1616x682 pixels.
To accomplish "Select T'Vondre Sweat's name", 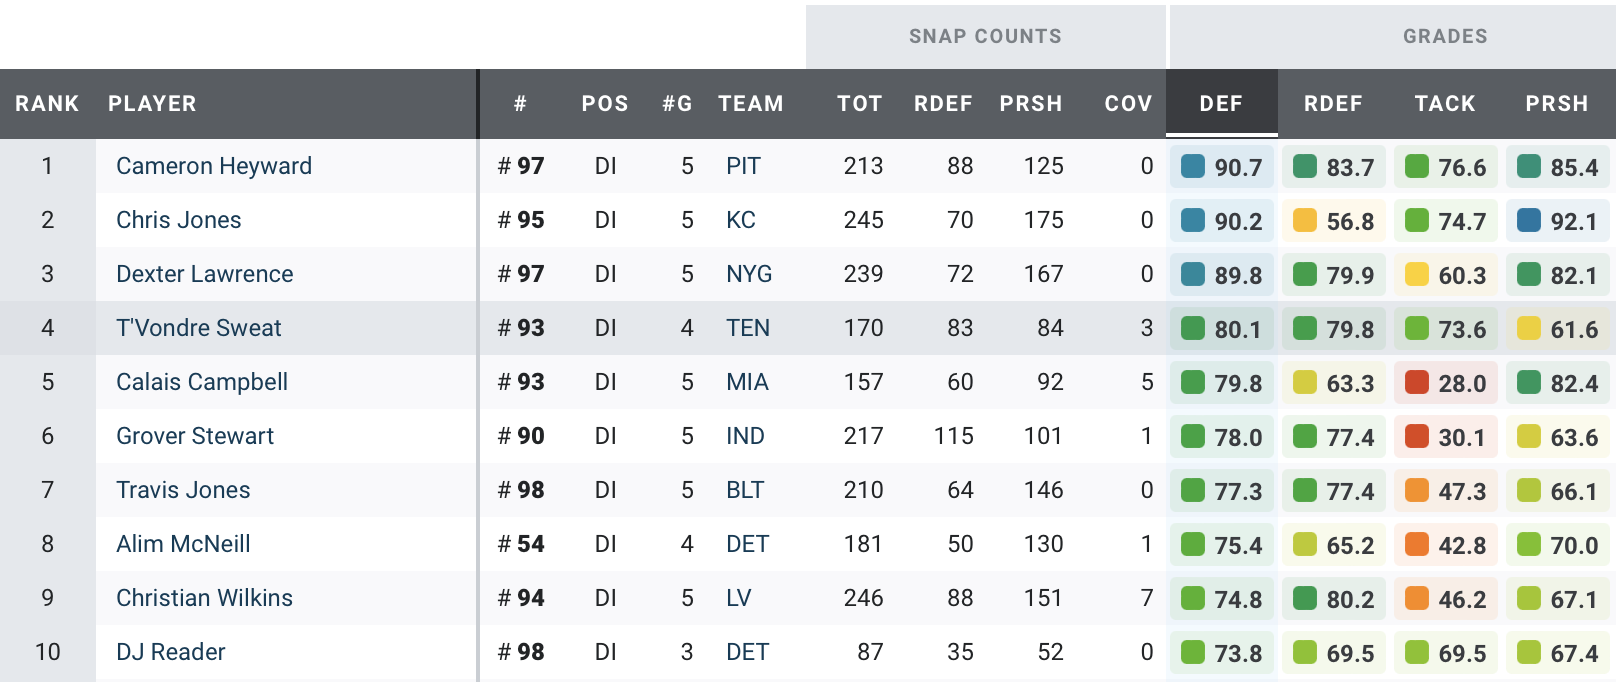I will click(198, 328).
